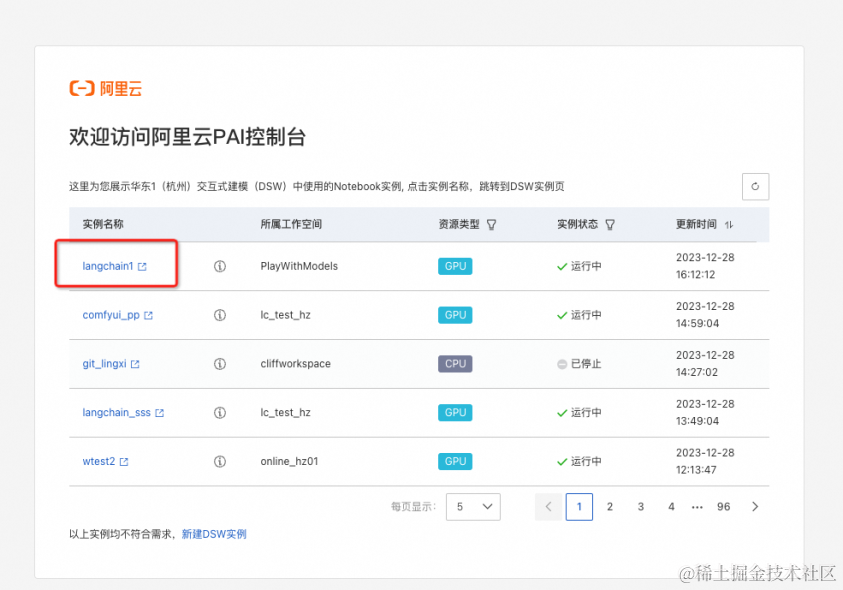Click the 运行中 status in langchain1 row
The height and width of the screenshot is (590, 843).
(x=579, y=266)
